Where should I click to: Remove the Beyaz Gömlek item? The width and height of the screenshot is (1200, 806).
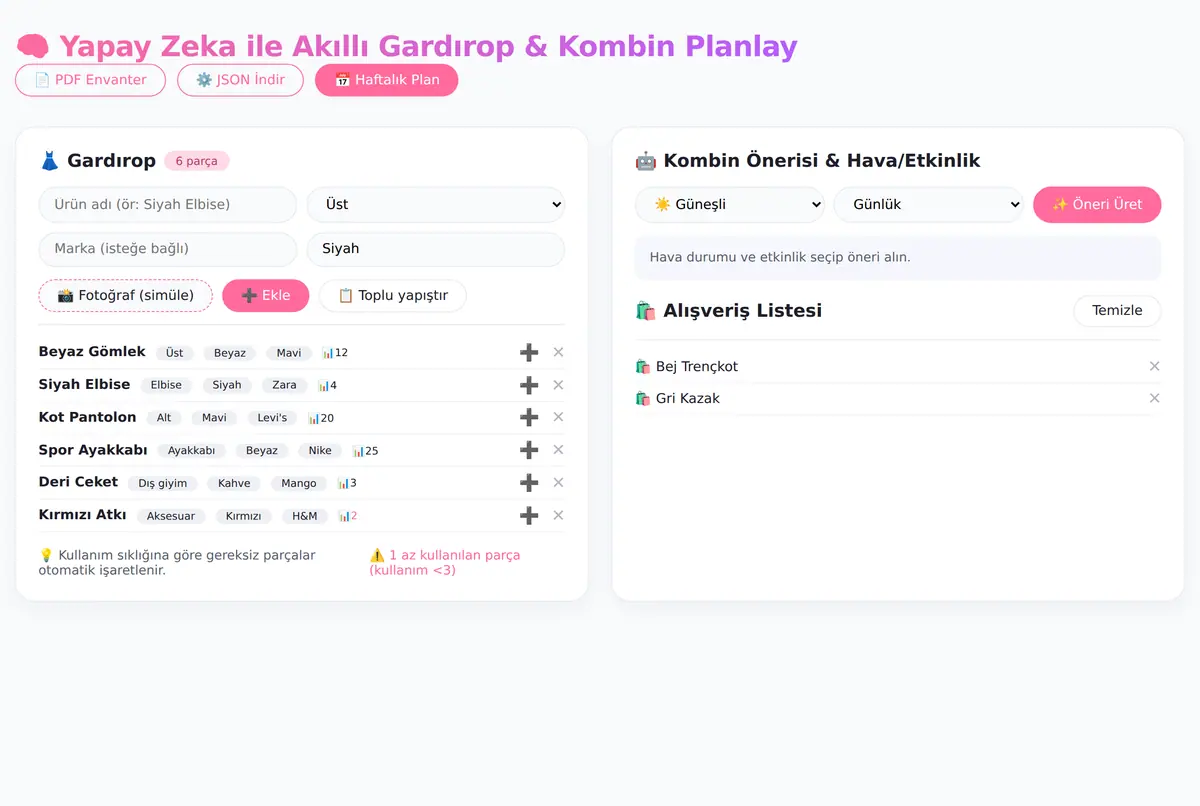click(x=558, y=352)
